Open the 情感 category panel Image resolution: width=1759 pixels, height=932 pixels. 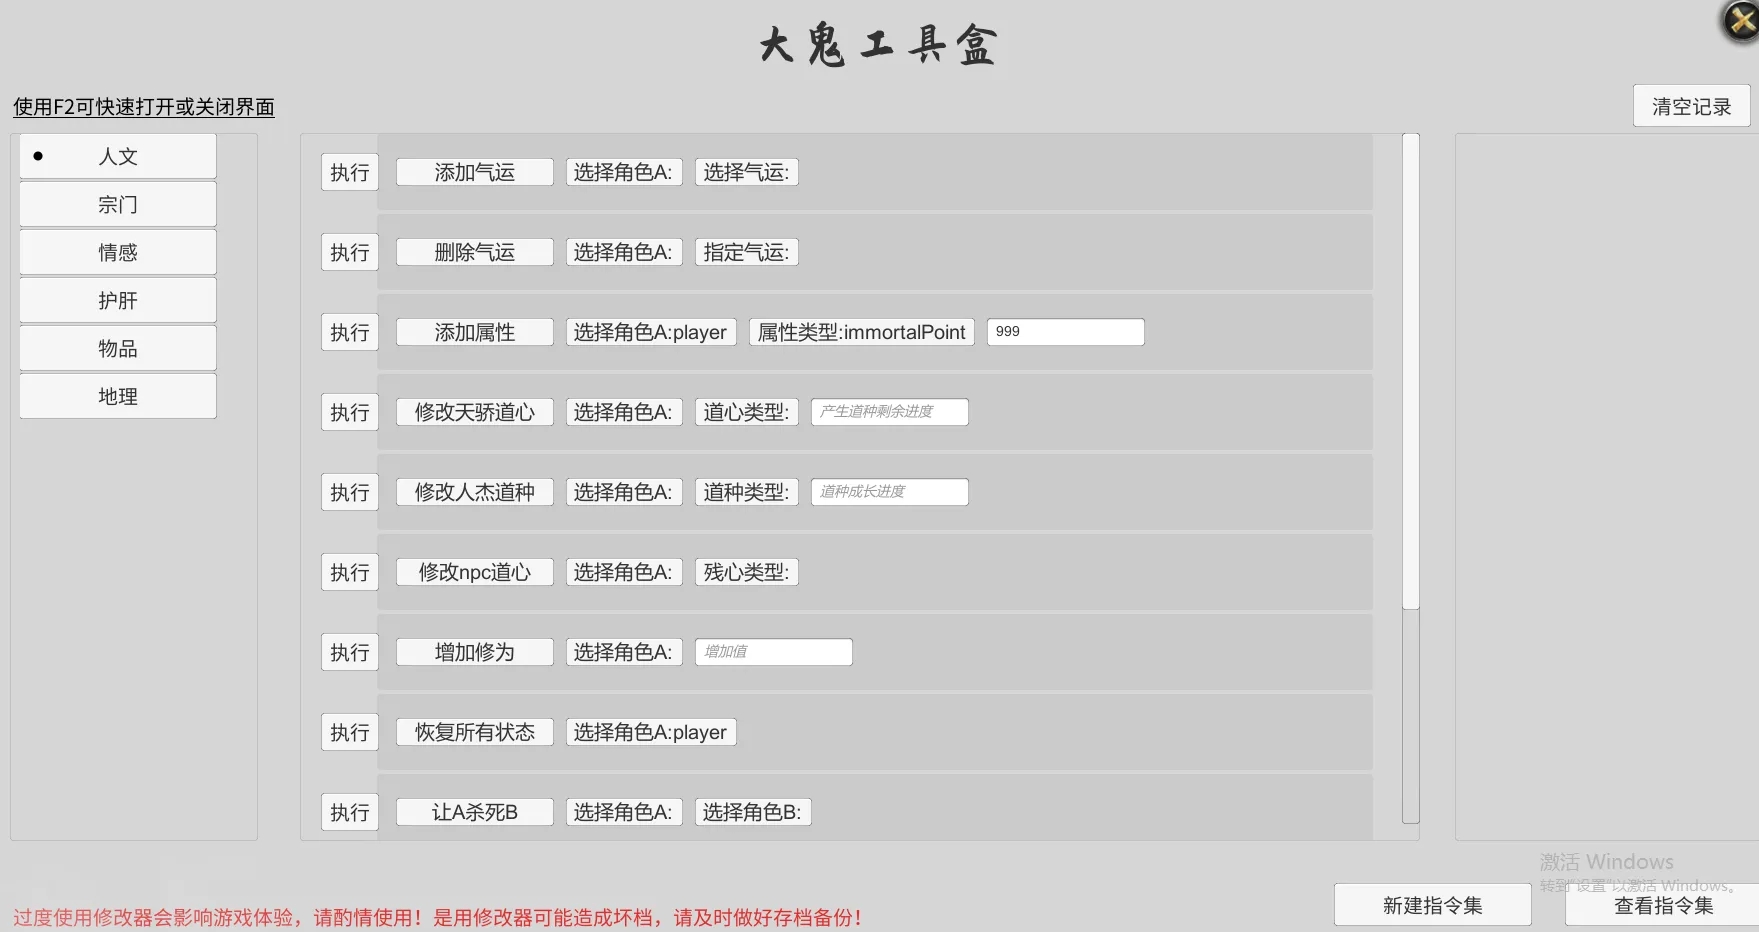click(117, 252)
